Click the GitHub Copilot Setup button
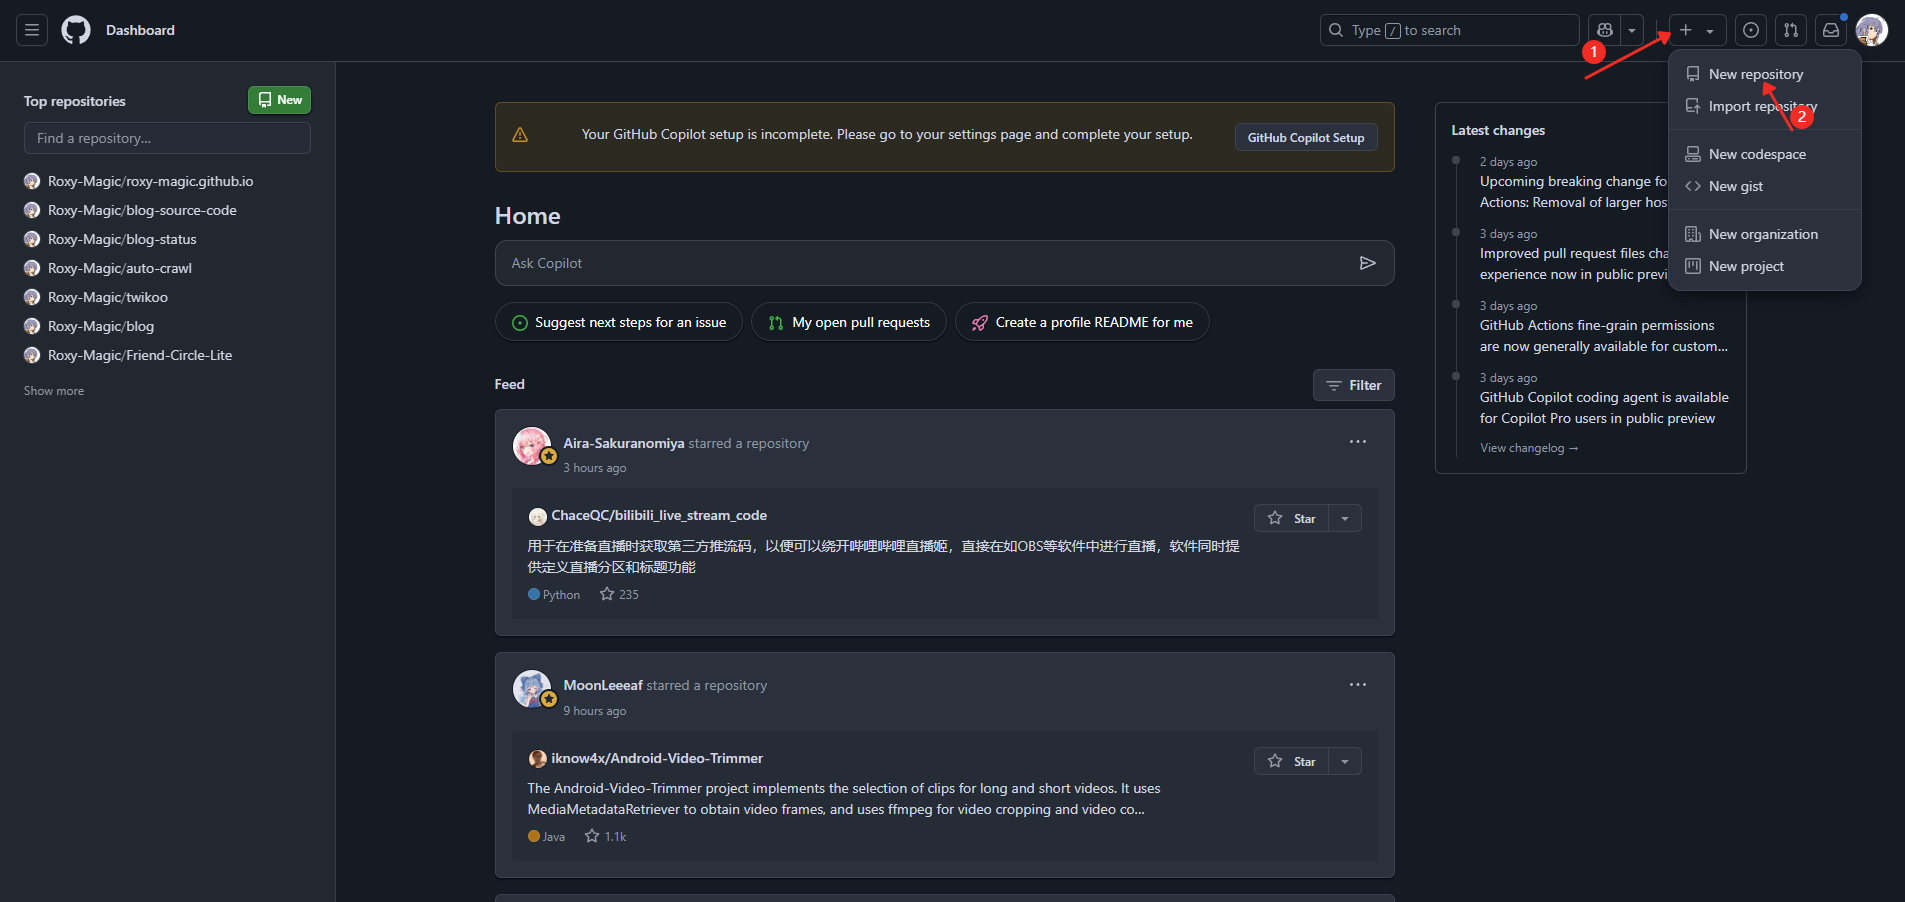The image size is (1905, 902). (x=1305, y=137)
